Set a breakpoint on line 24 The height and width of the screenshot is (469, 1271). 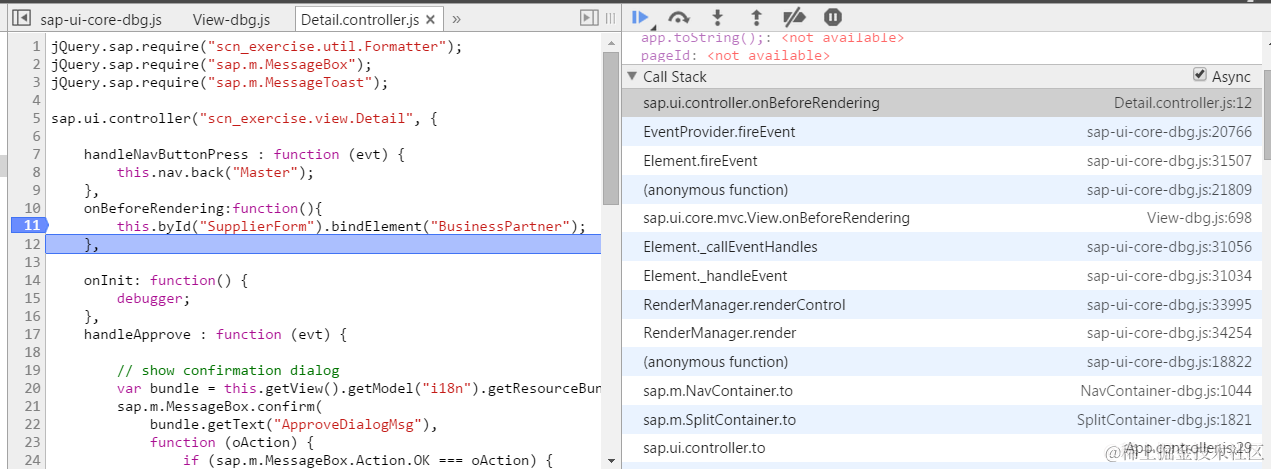point(31,460)
